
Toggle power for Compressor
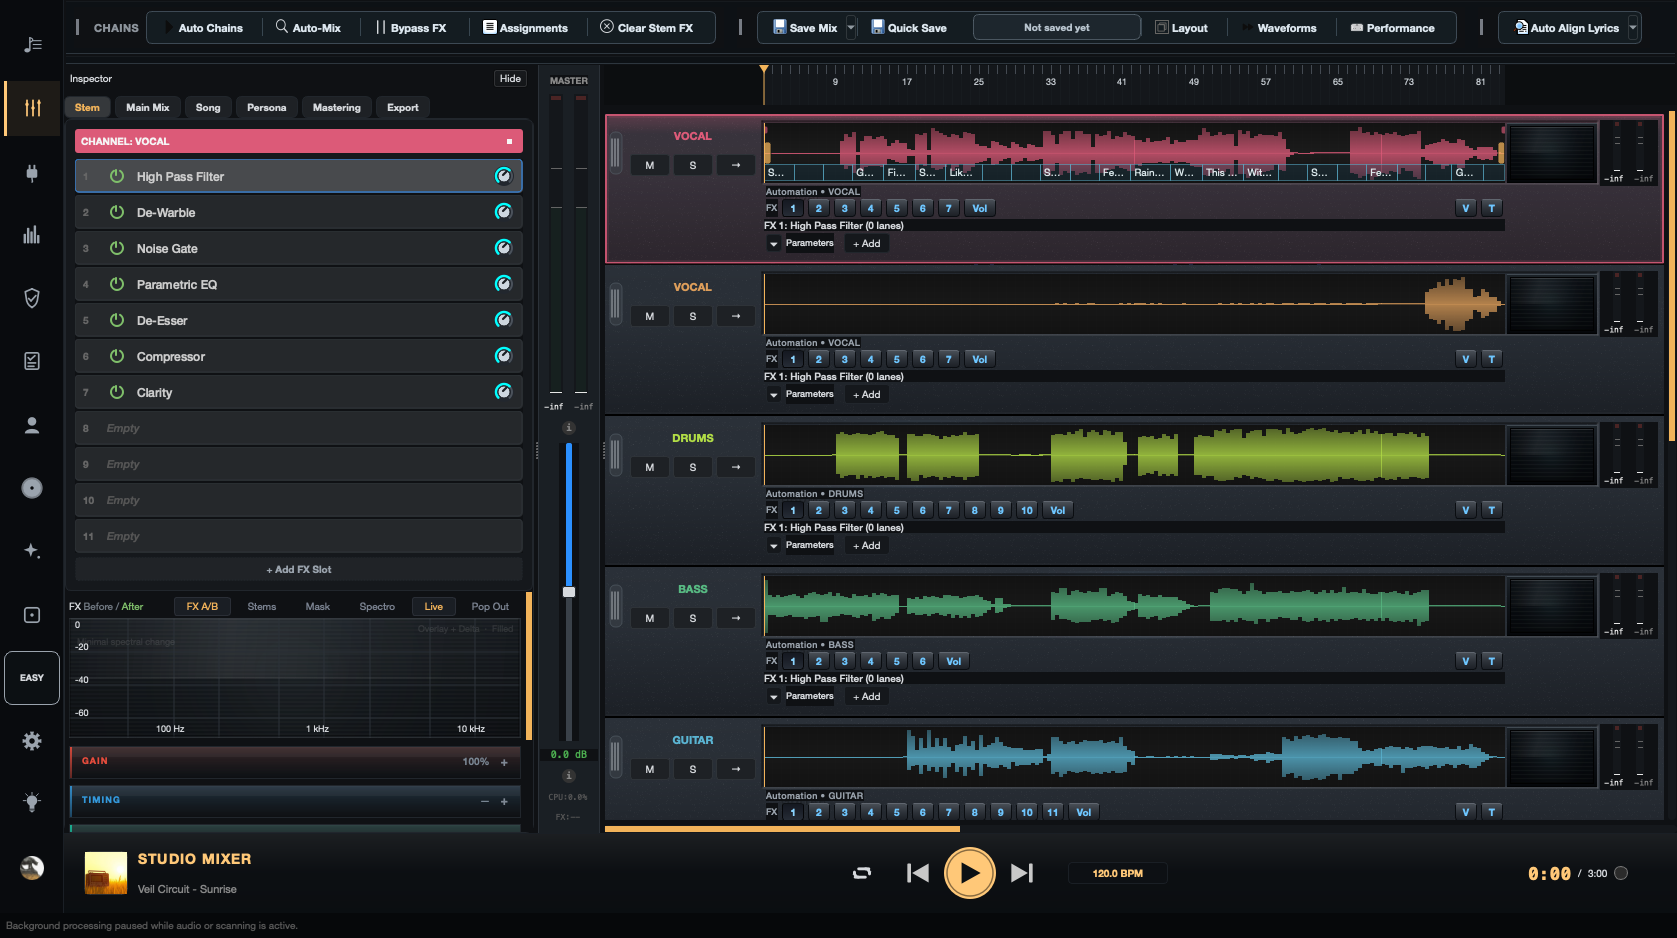(x=117, y=356)
